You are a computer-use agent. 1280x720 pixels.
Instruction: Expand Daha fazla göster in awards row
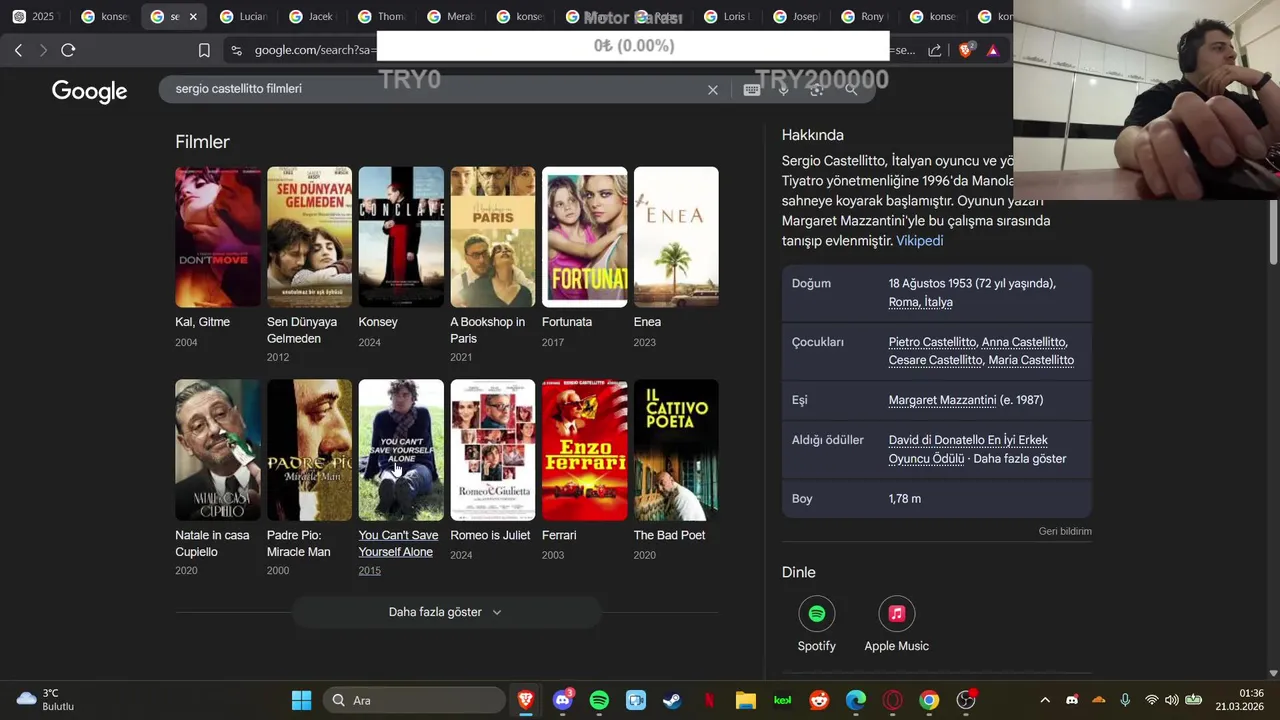click(x=1020, y=459)
